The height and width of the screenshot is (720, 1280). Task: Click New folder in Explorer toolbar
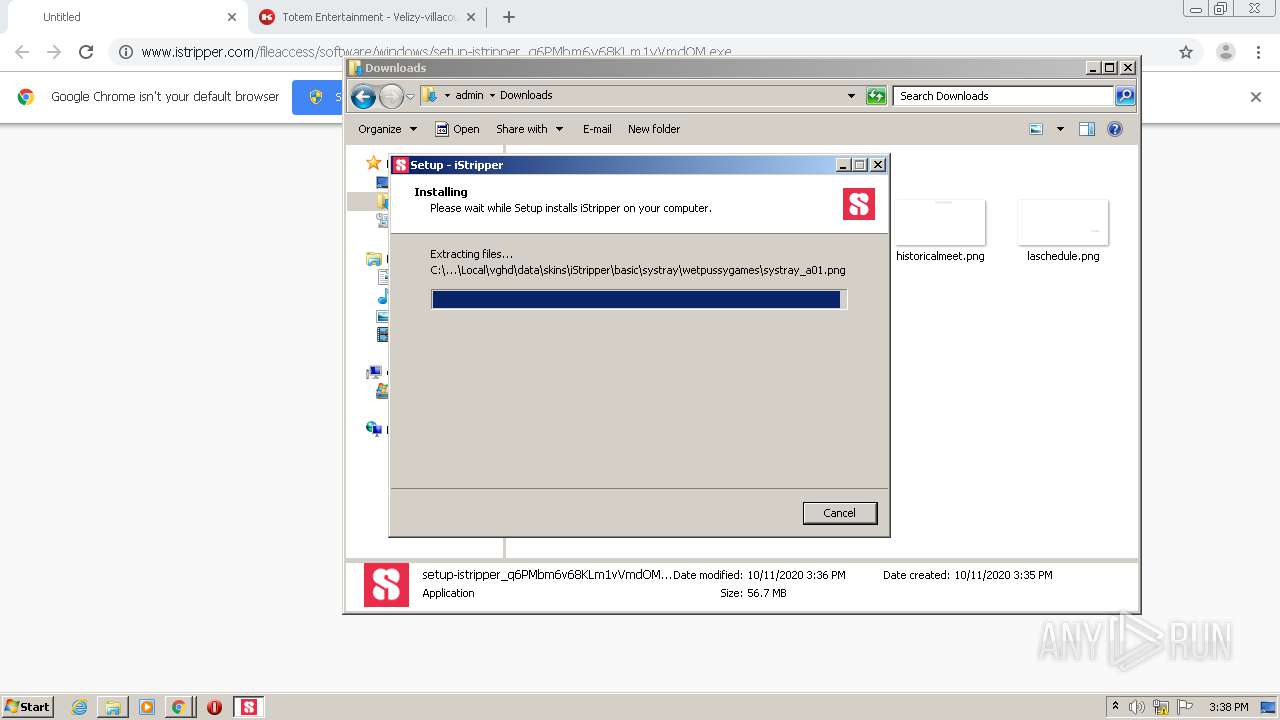coord(654,129)
